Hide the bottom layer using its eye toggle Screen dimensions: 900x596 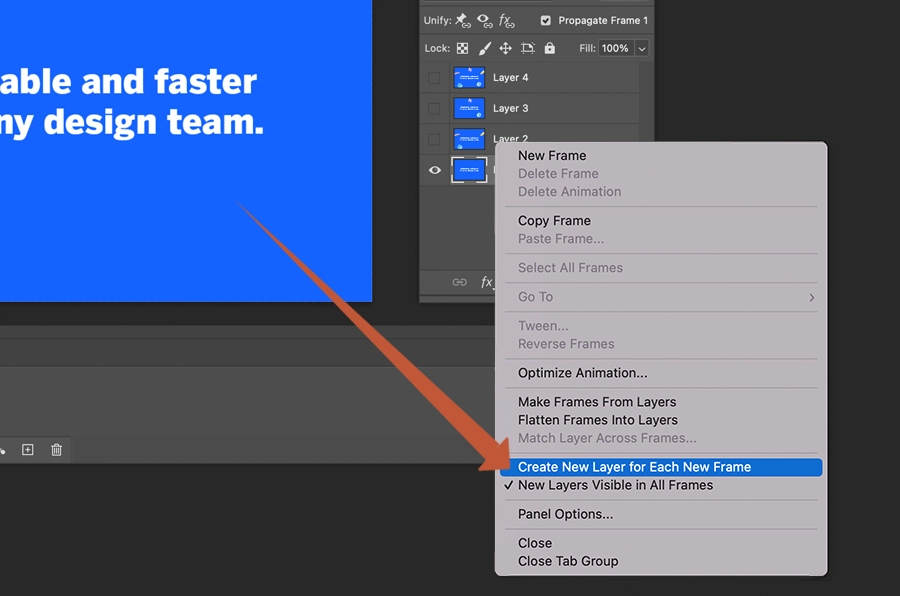click(x=434, y=170)
